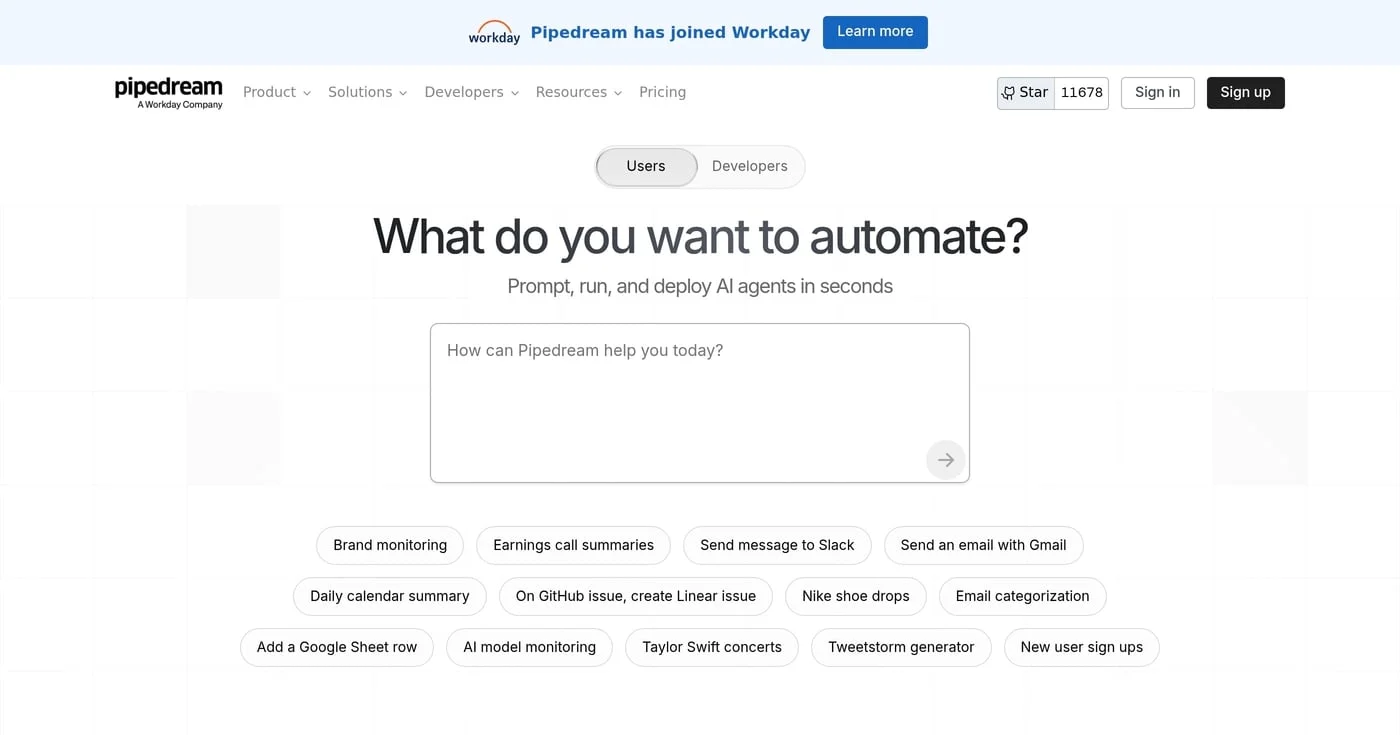
Task: Pick the Taylor Swift concerts chip
Action: coord(712,648)
